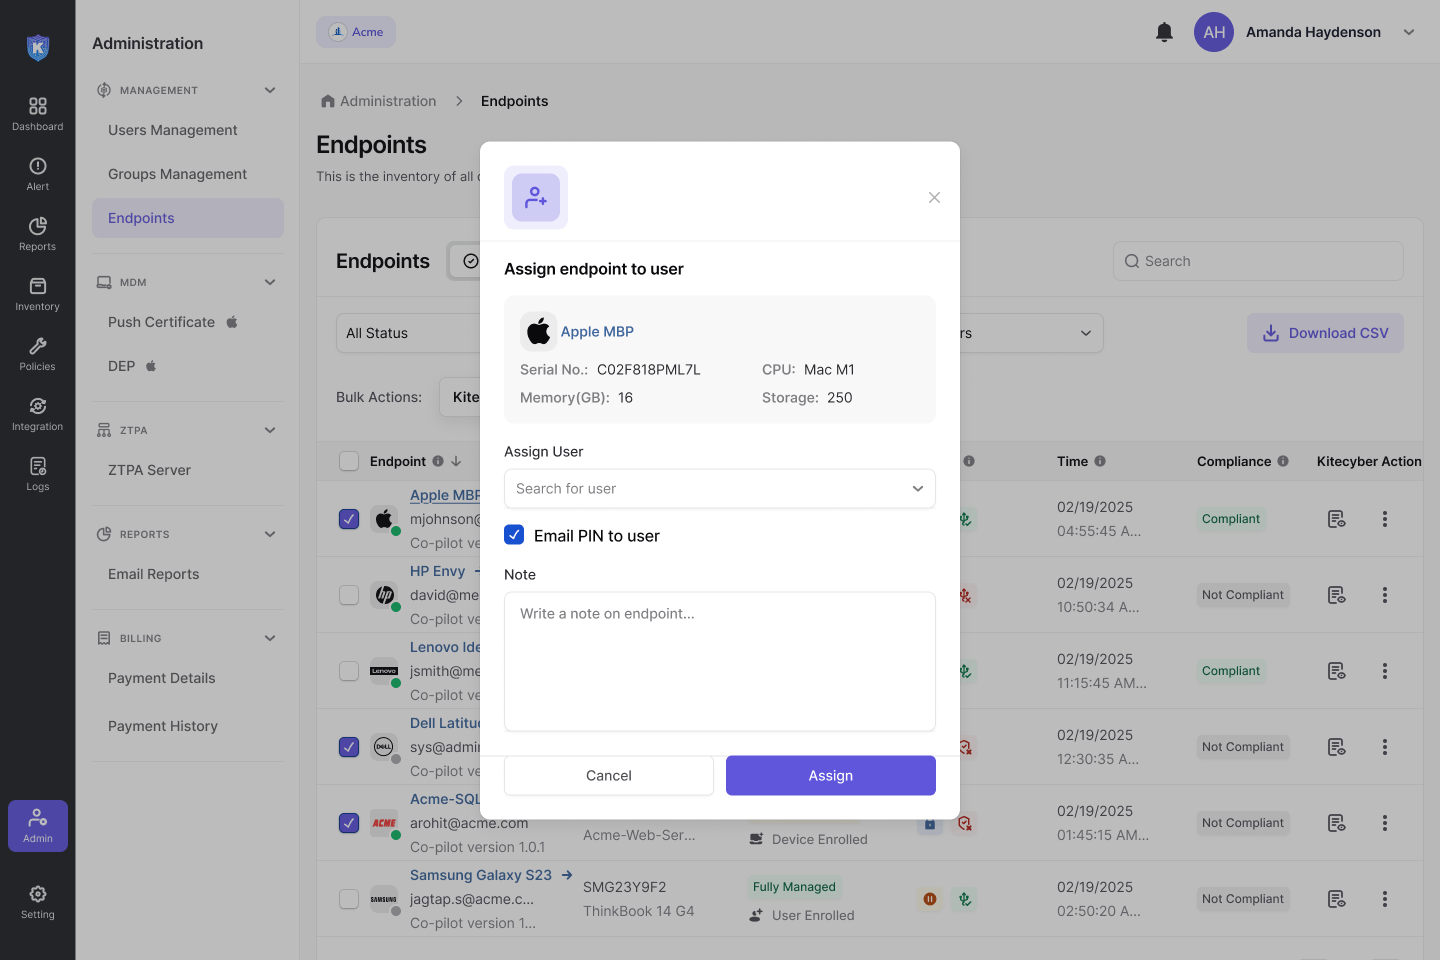Open the Dashboard icon in sidebar
The image size is (1440, 960).
(x=38, y=113)
